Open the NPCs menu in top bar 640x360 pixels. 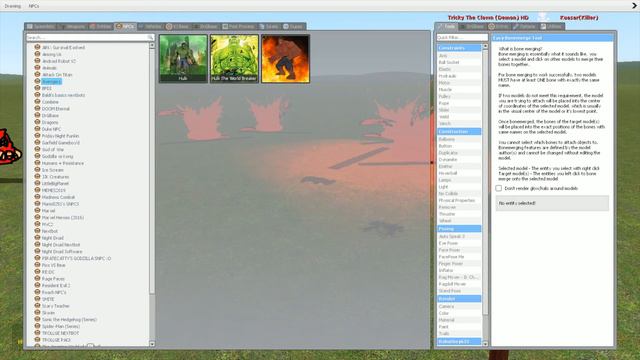coord(34,6)
